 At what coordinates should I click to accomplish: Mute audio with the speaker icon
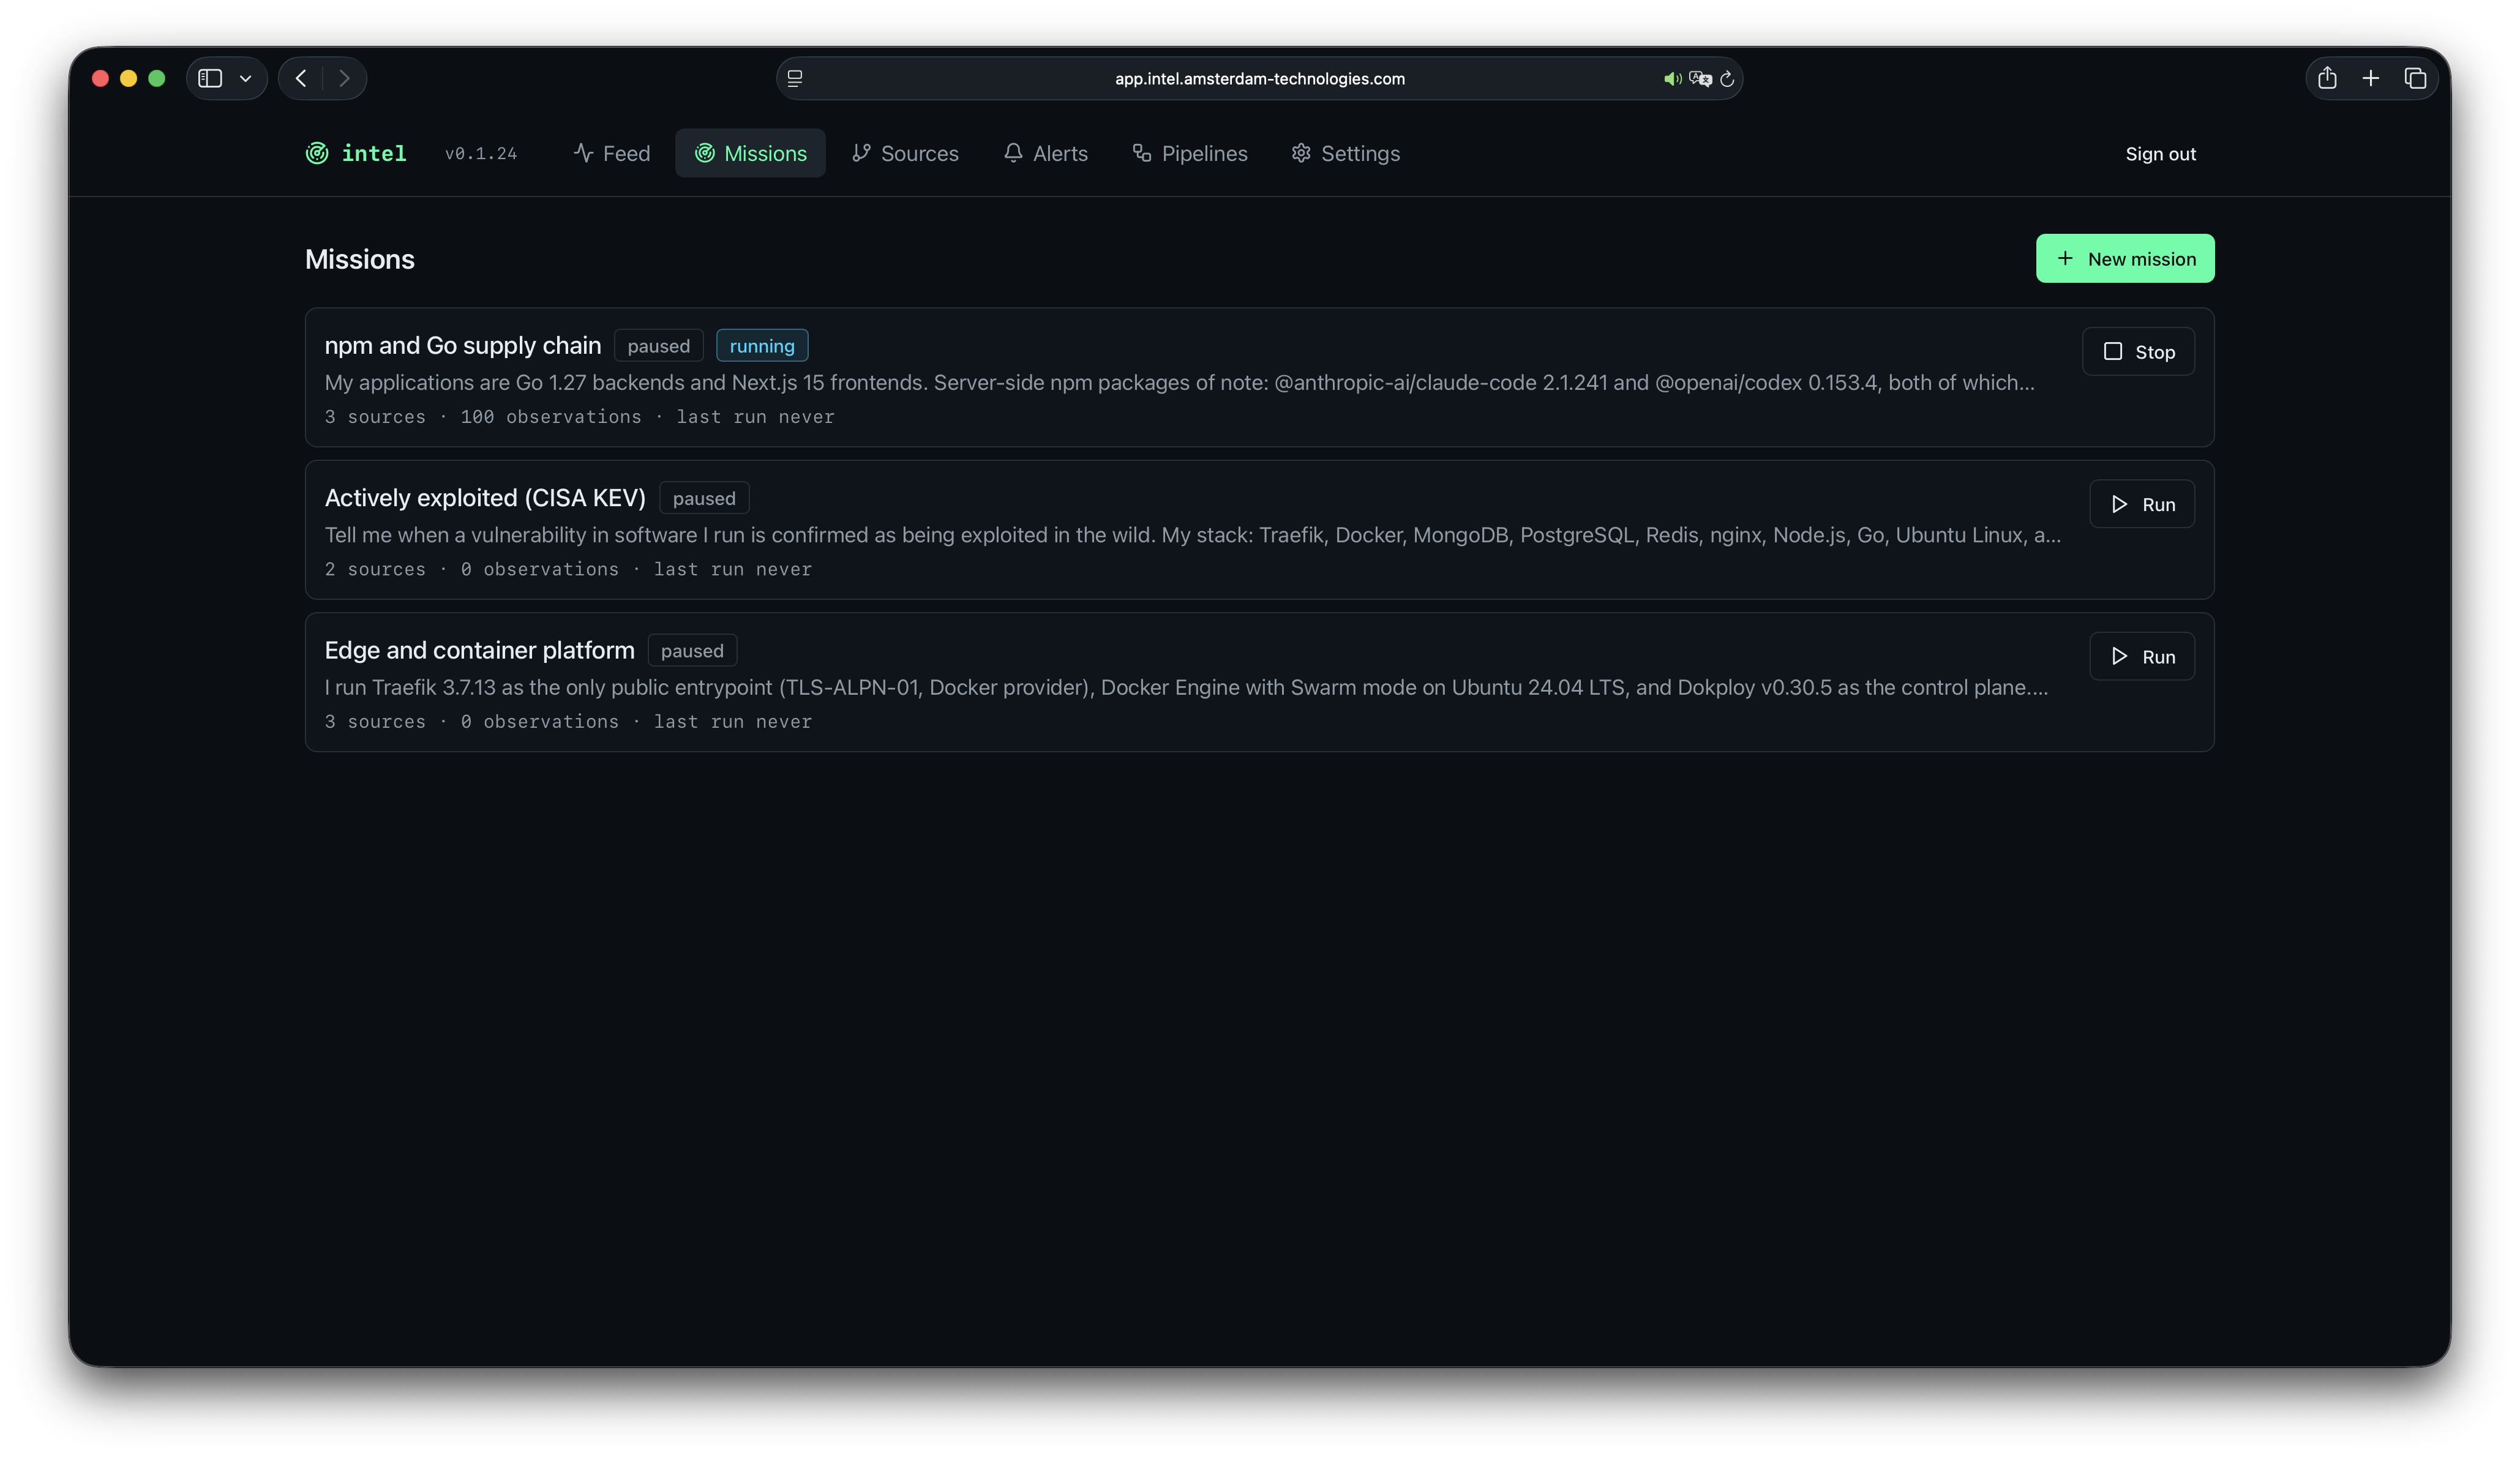coord(1672,79)
